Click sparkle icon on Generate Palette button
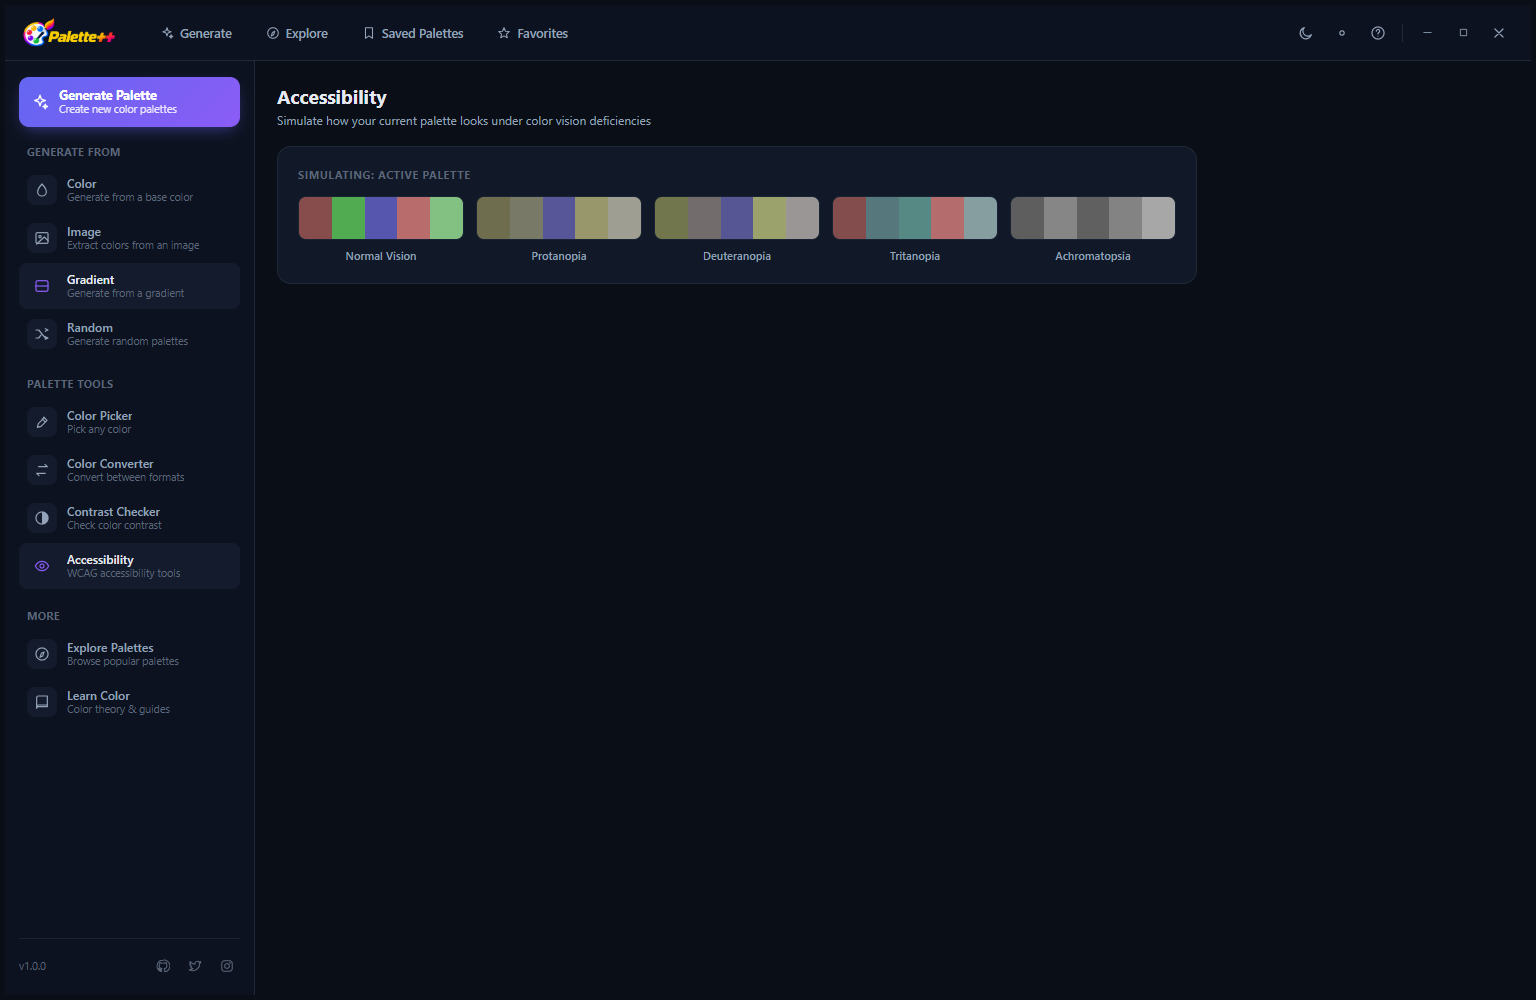This screenshot has height=1000, width=1536. [41, 102]
